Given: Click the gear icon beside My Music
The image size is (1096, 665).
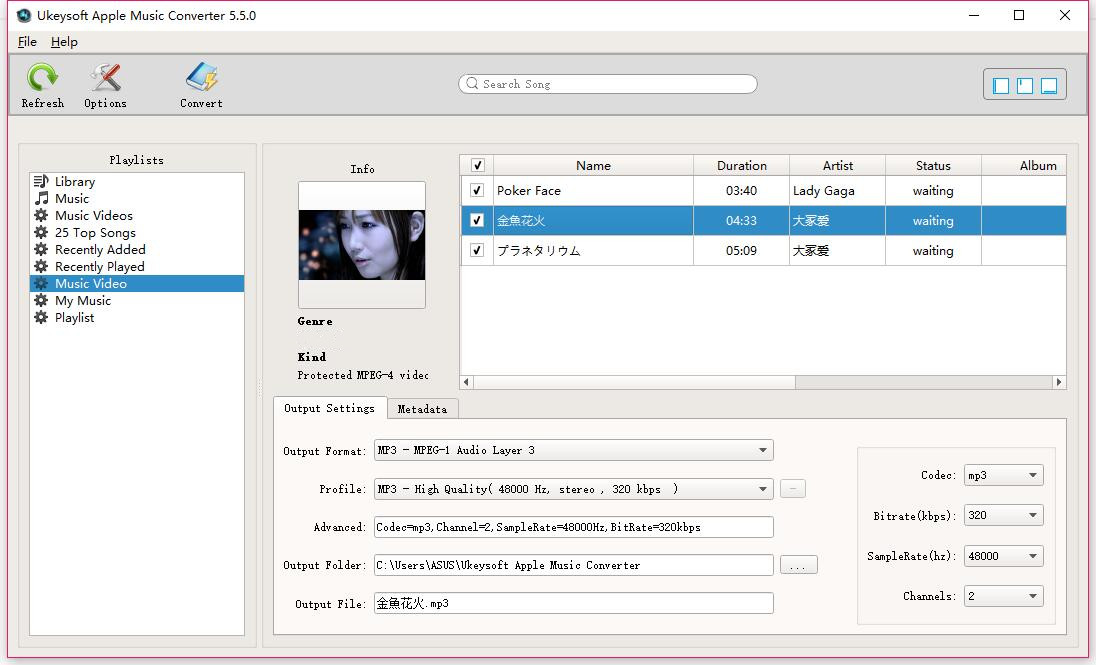Looking at the screenshot, I should [41, 300].
